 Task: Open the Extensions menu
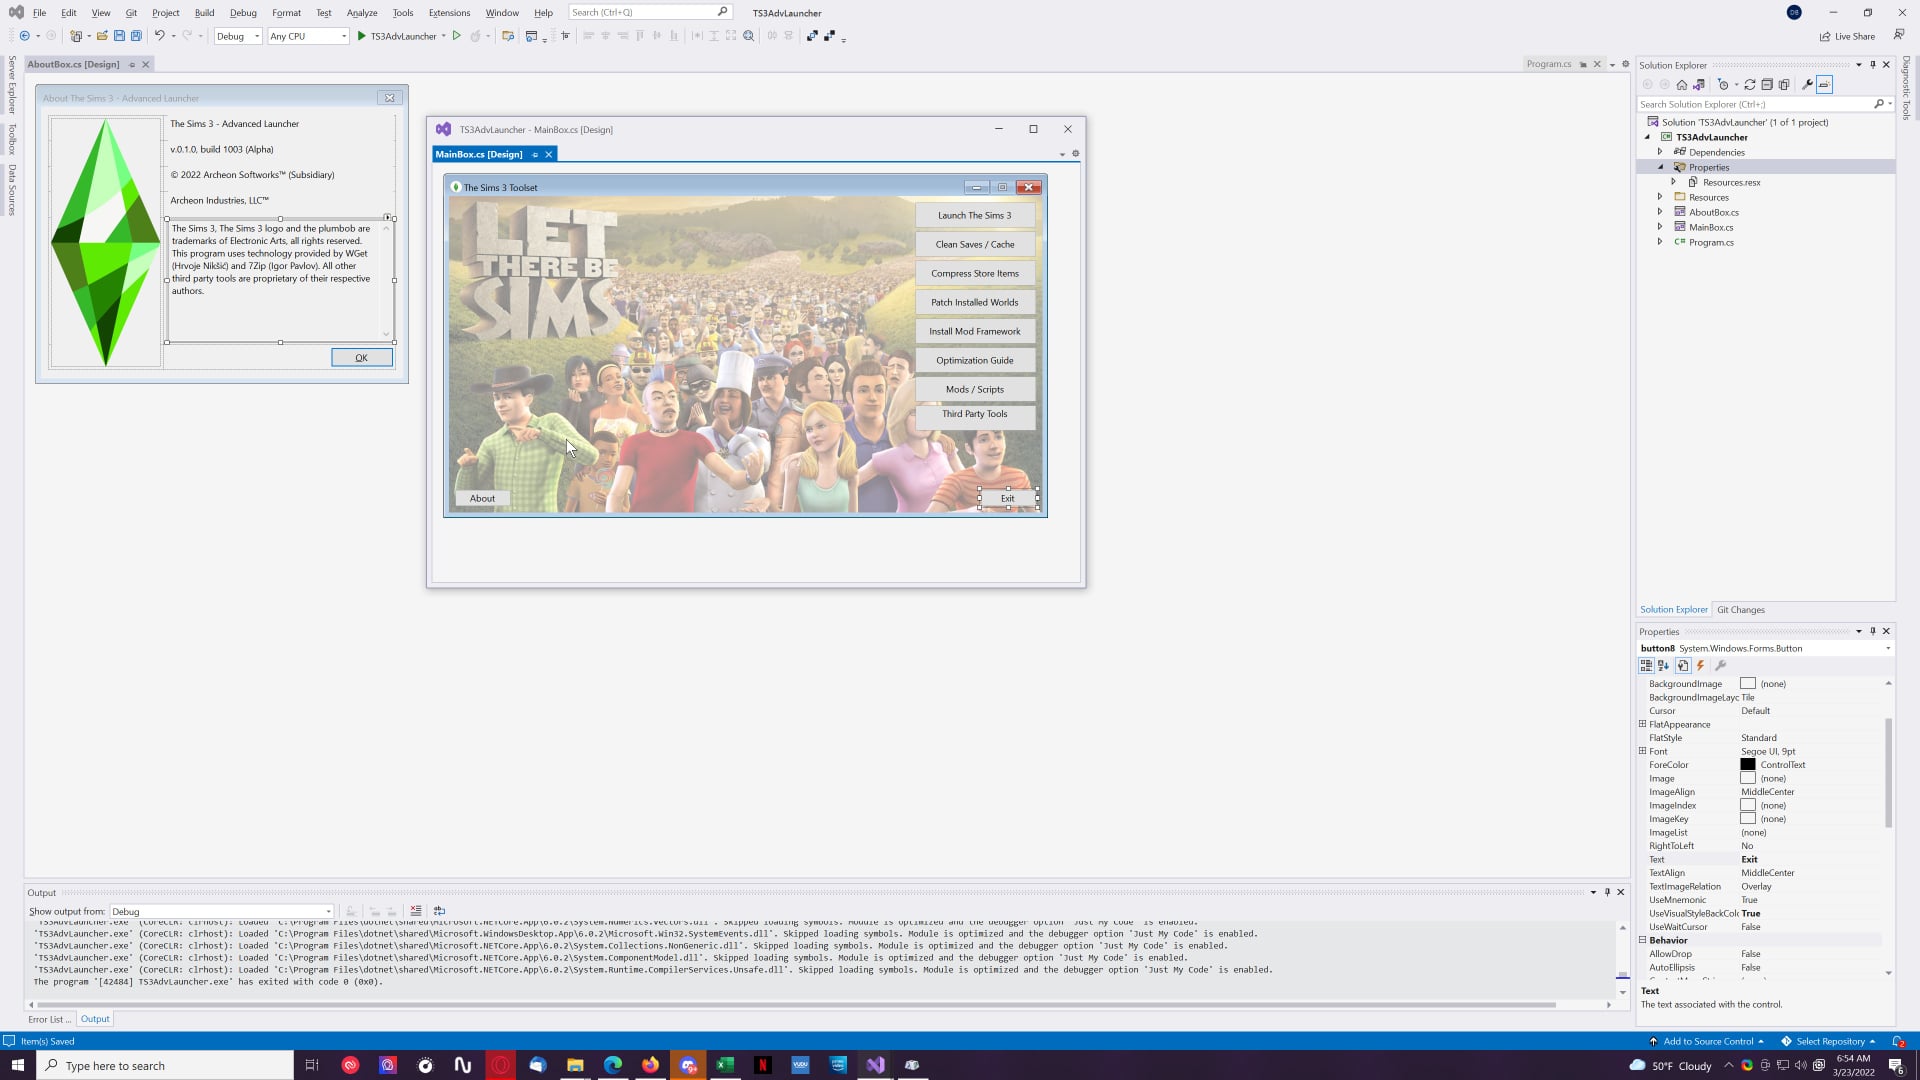(x=449, y=13)
